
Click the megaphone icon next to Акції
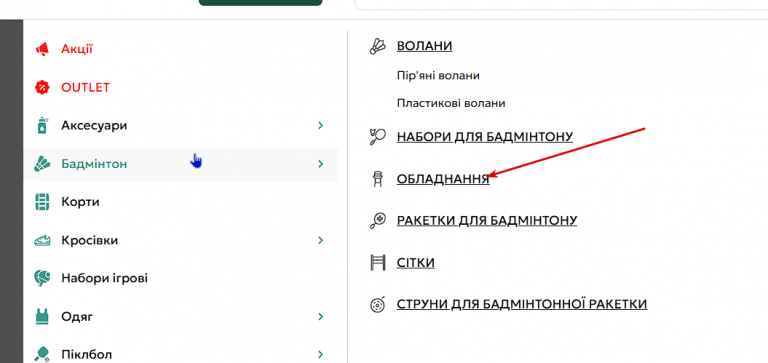[42, 49]
